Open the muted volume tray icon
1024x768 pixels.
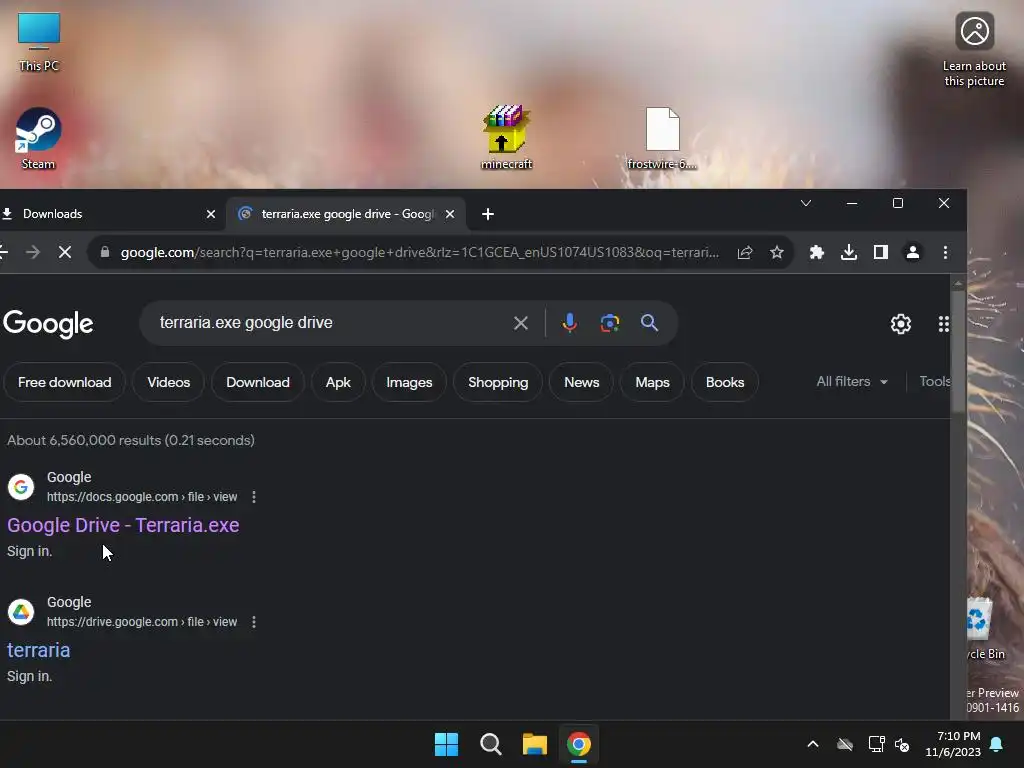point(903,744)
